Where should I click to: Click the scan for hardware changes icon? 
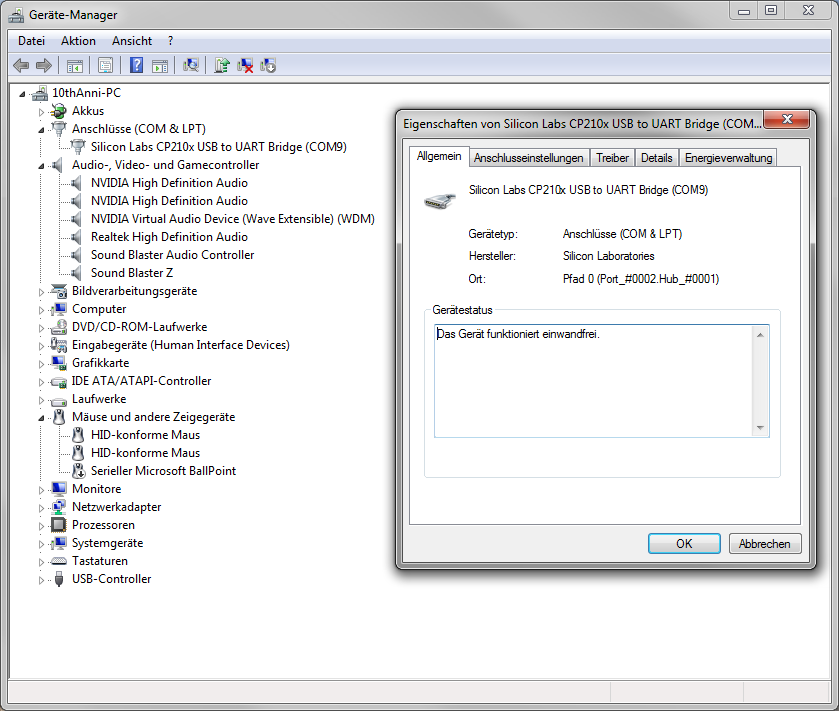tap(191, 66)
